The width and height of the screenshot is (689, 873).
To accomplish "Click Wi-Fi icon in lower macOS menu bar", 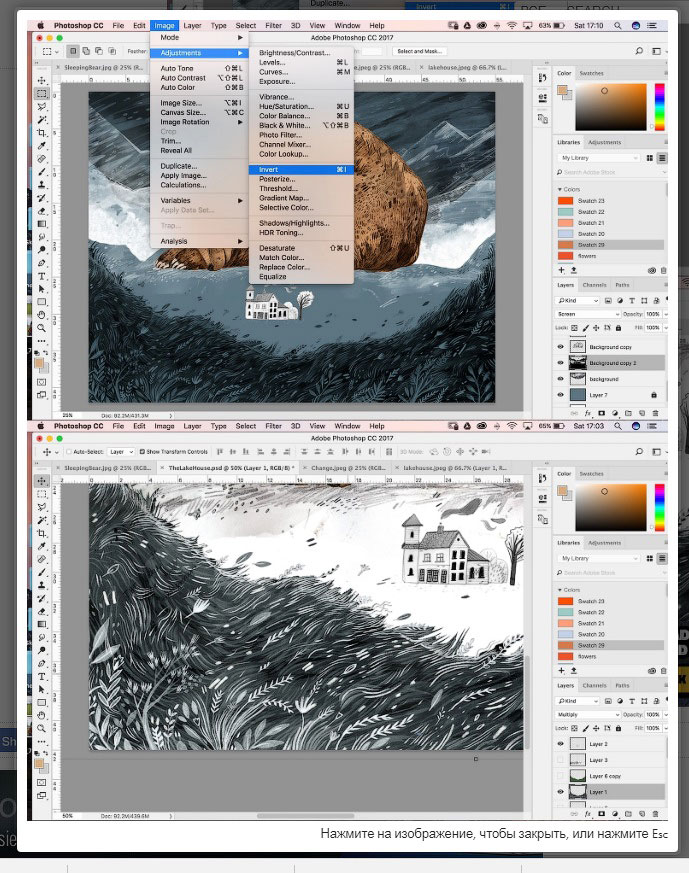I will [511, 426].
